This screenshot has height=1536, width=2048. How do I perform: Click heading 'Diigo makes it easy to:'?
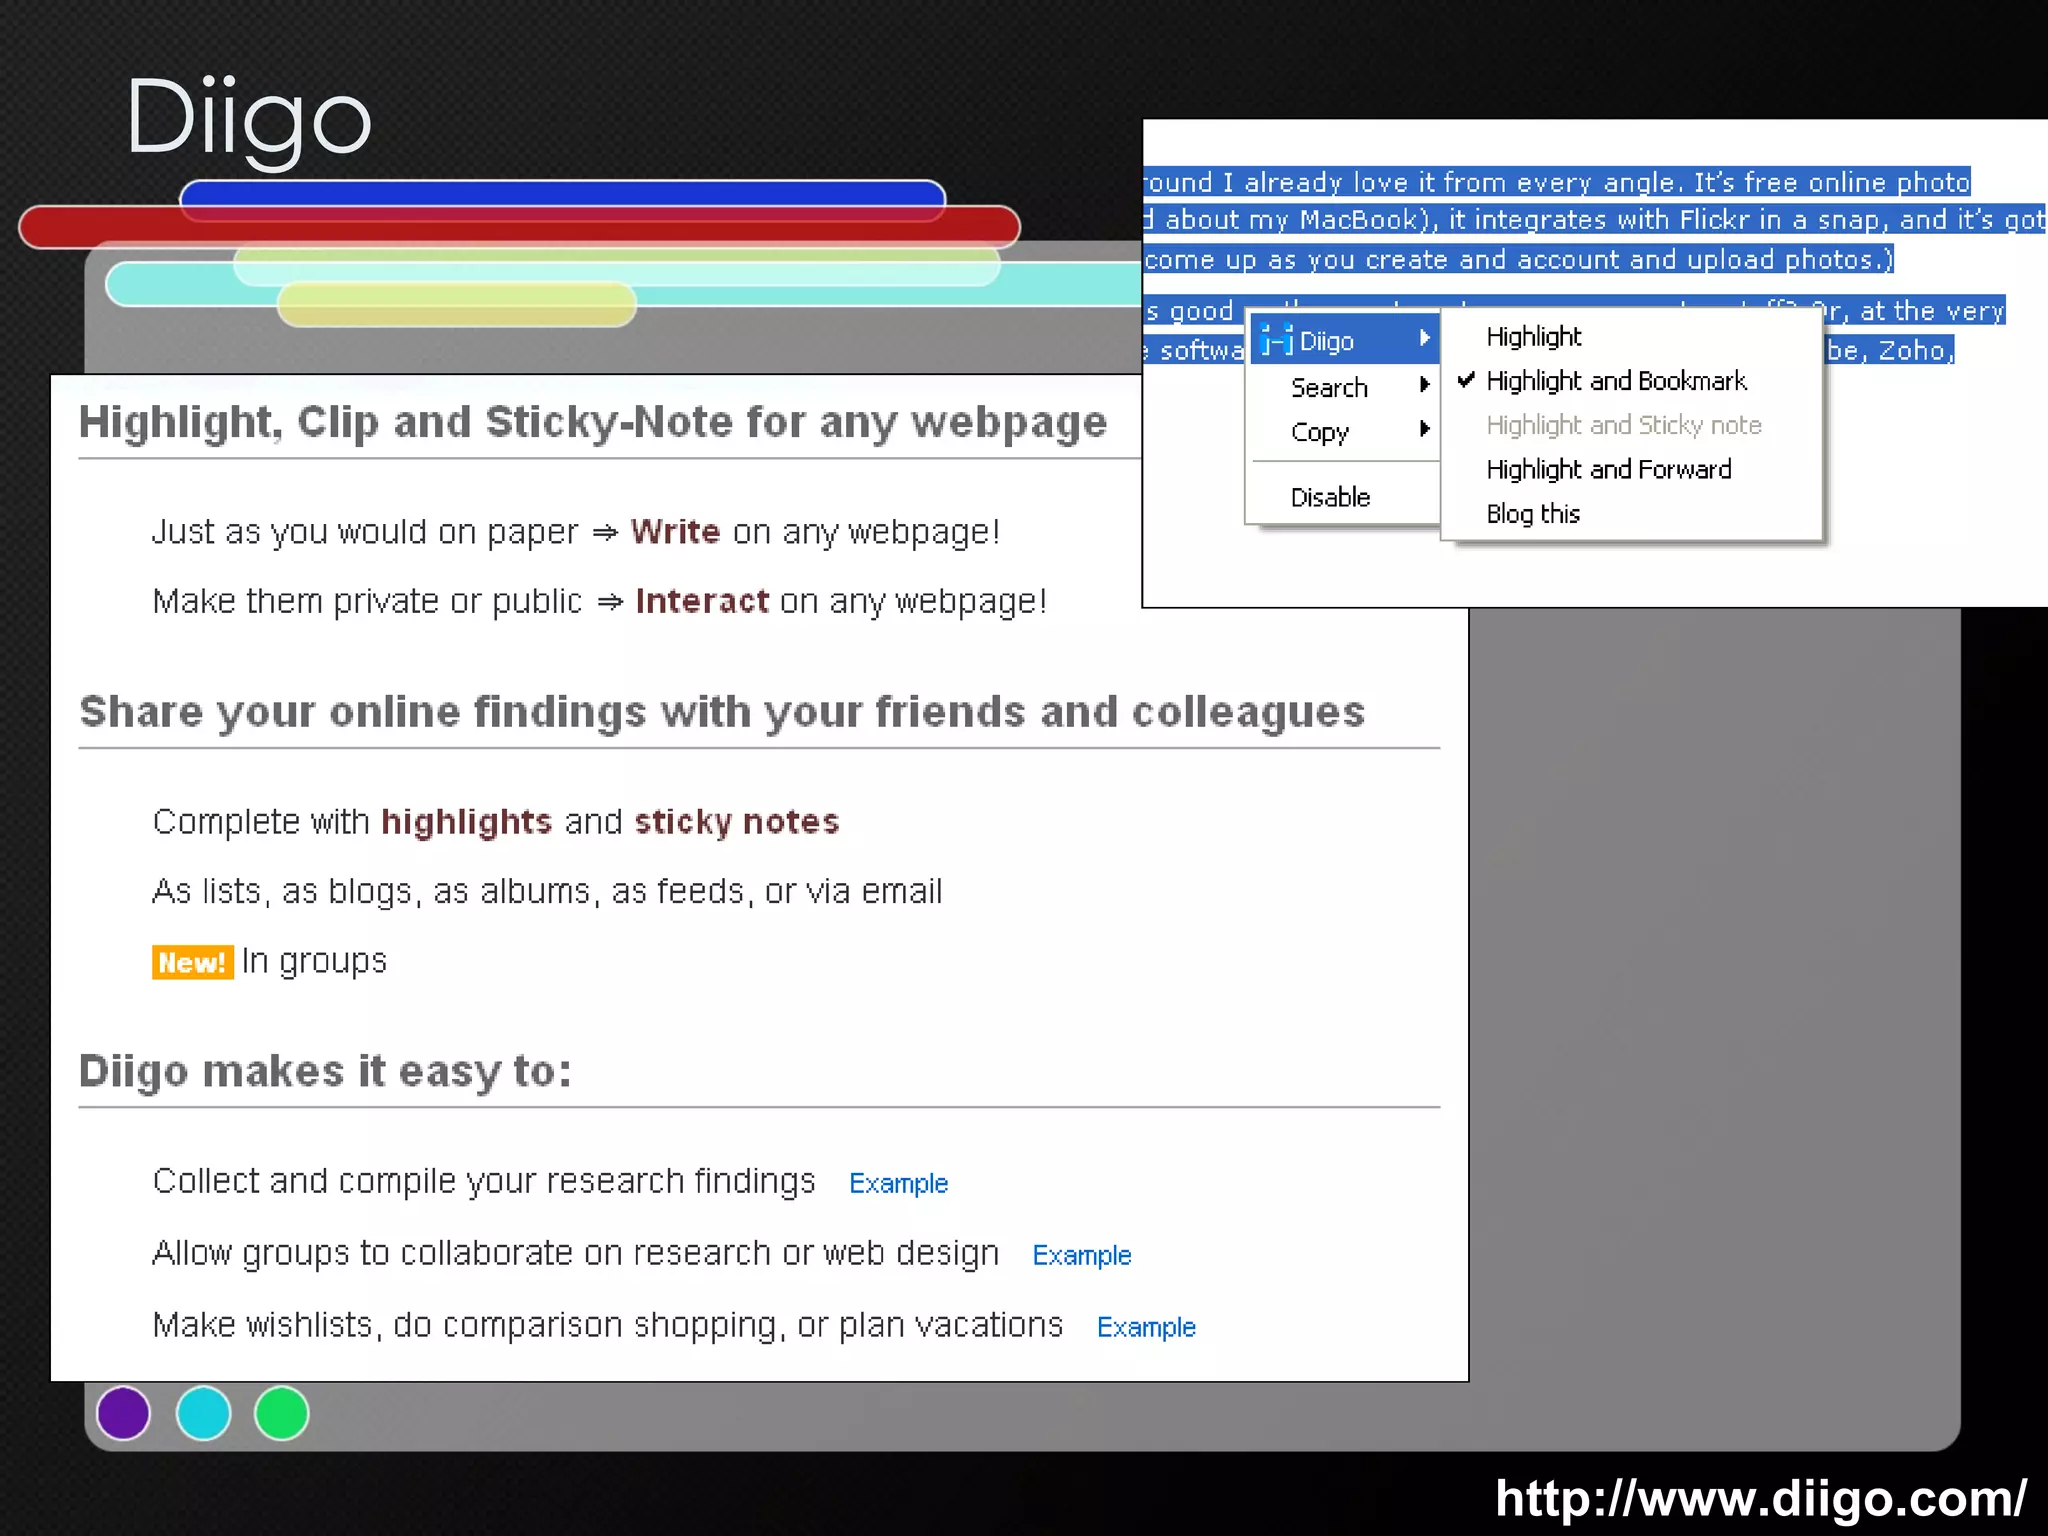coord(325,1071)
